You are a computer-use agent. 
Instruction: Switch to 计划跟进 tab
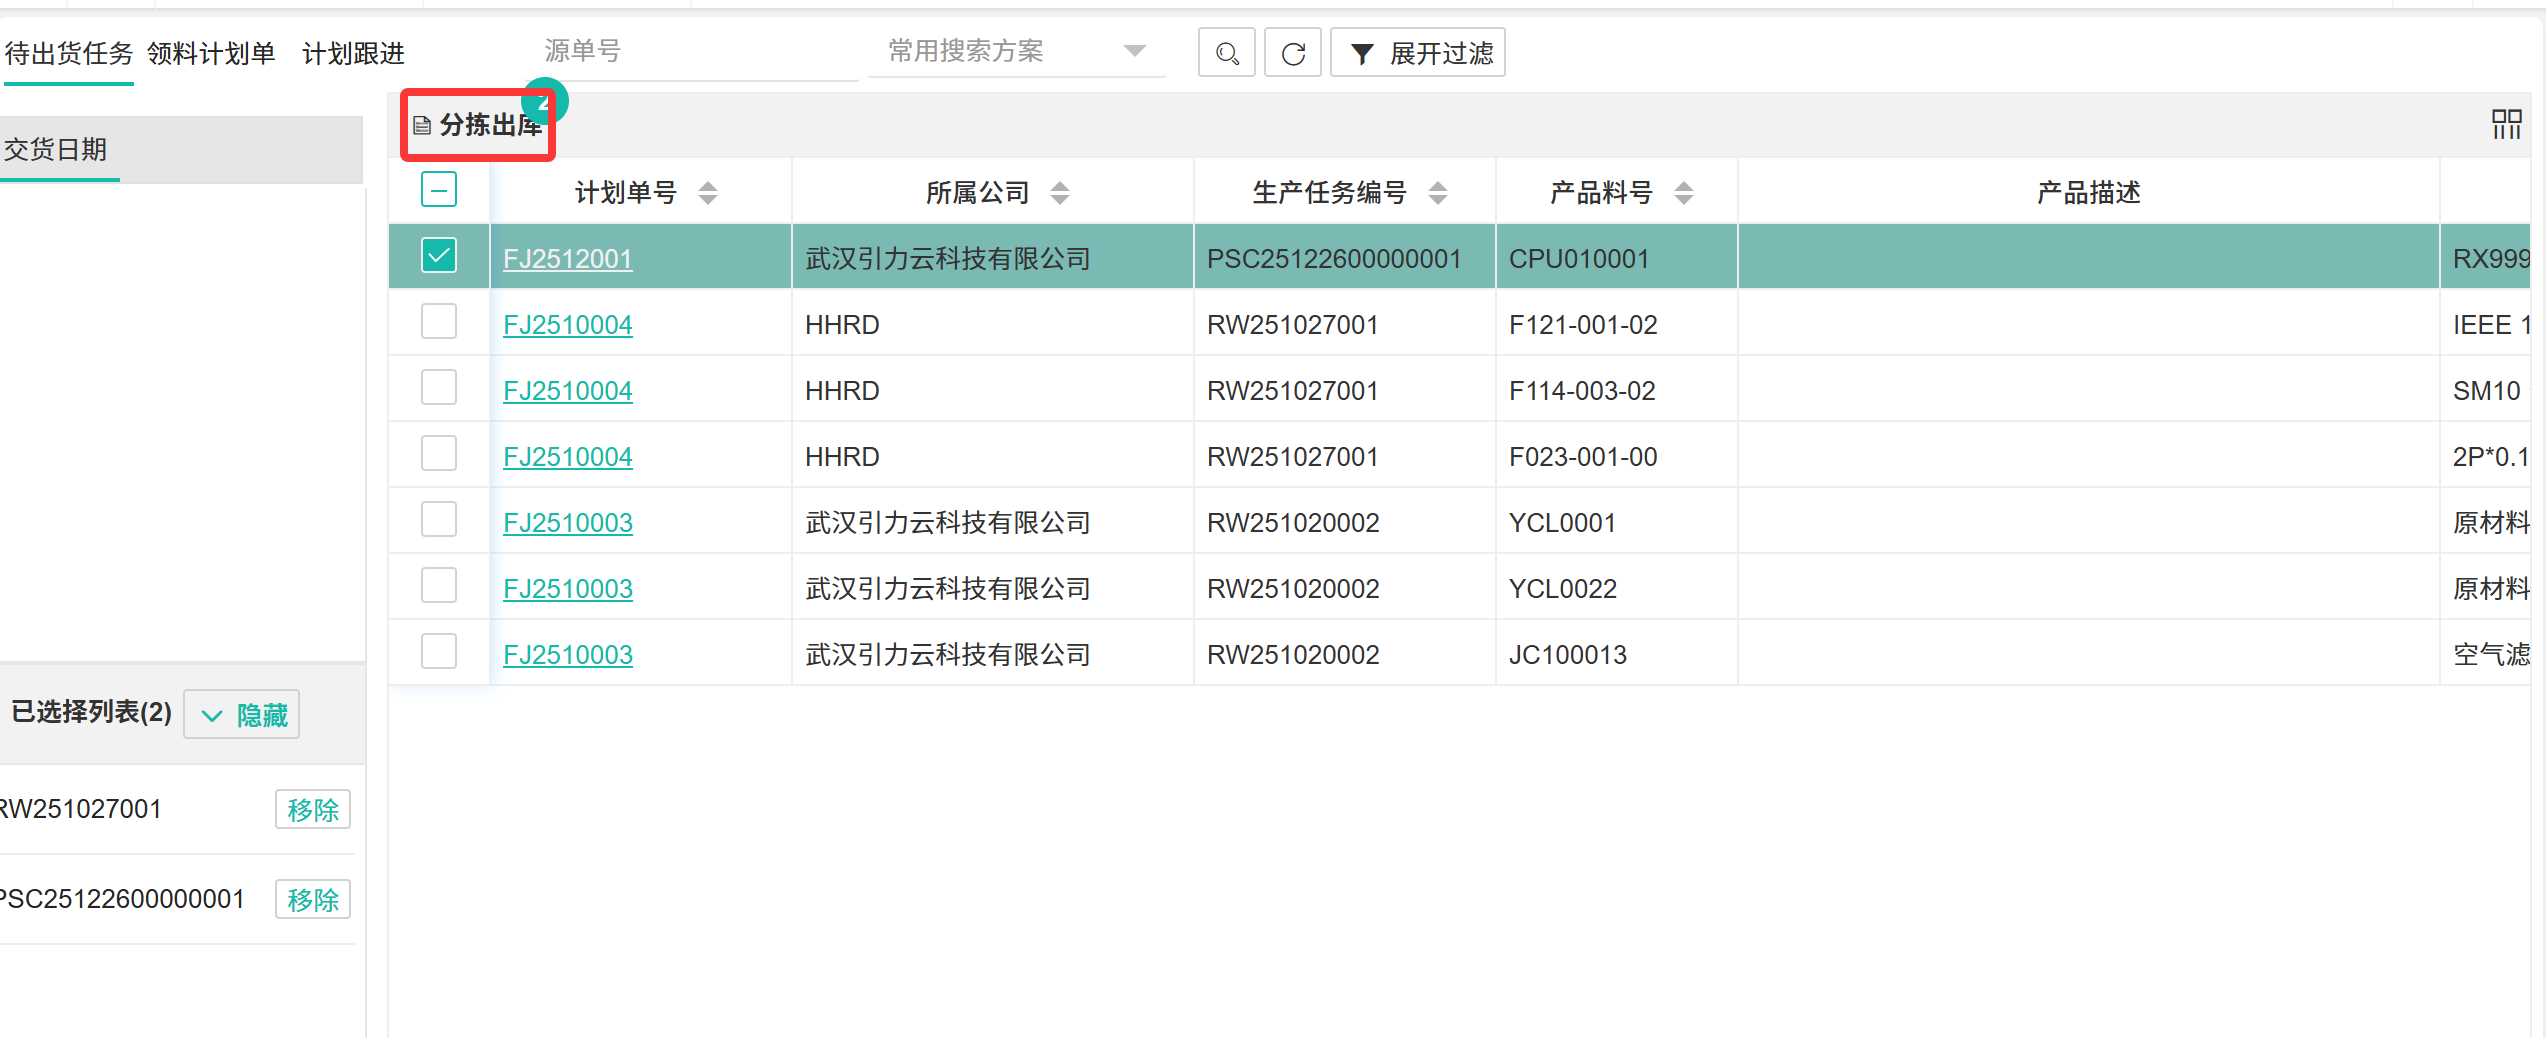(353, 53)
